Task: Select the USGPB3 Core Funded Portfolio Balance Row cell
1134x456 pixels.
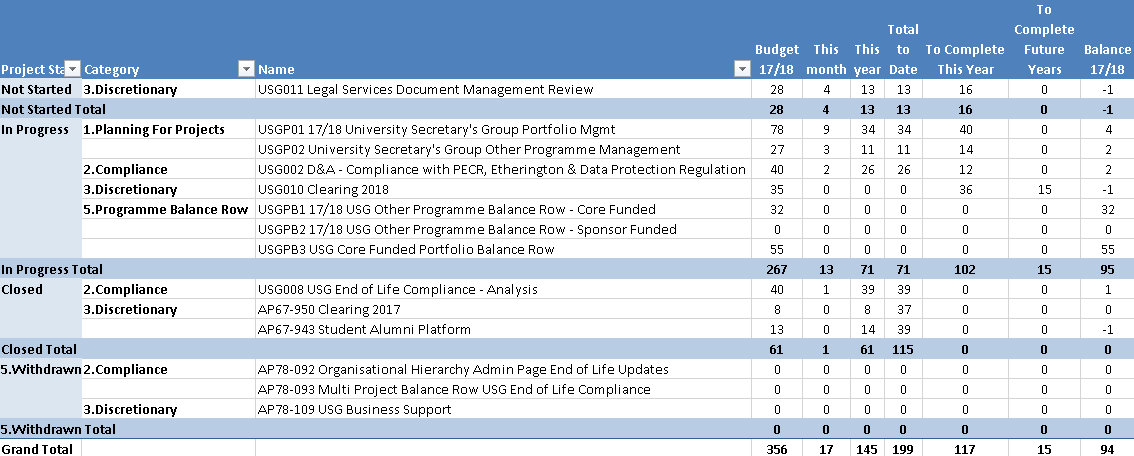Action: click(405, 249)
